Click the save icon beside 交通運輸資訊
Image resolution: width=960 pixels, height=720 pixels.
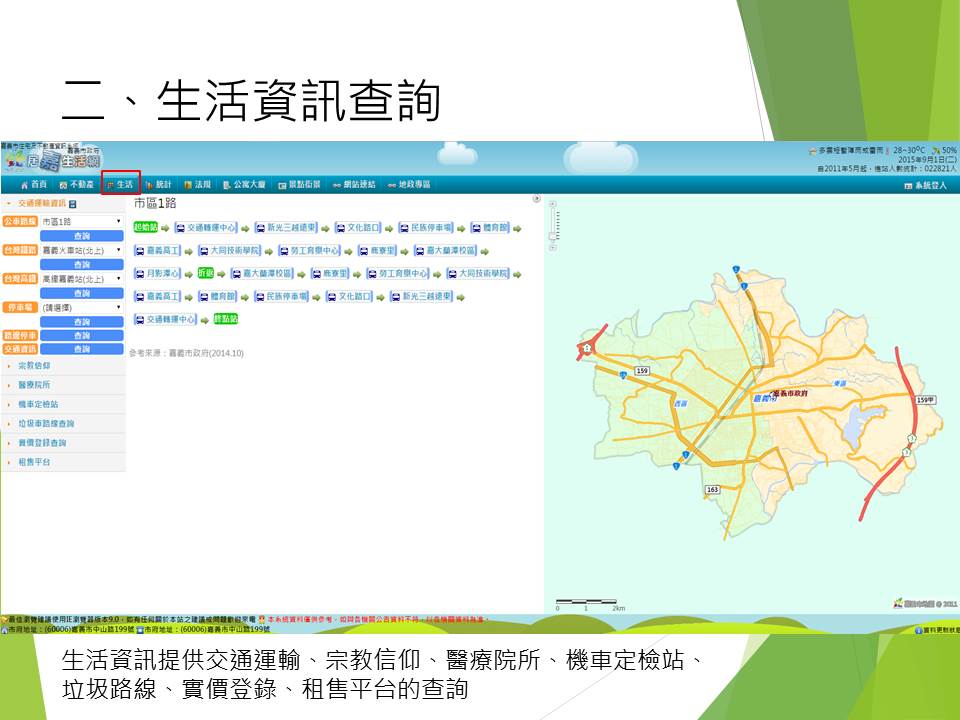pos(73,204)
